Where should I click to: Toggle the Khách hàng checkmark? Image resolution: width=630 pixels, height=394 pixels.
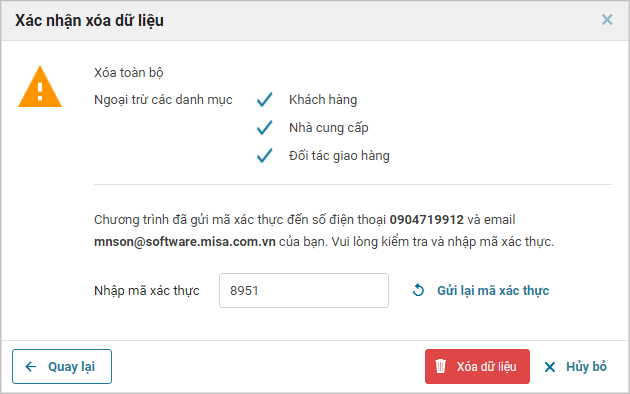click(264, 99)
